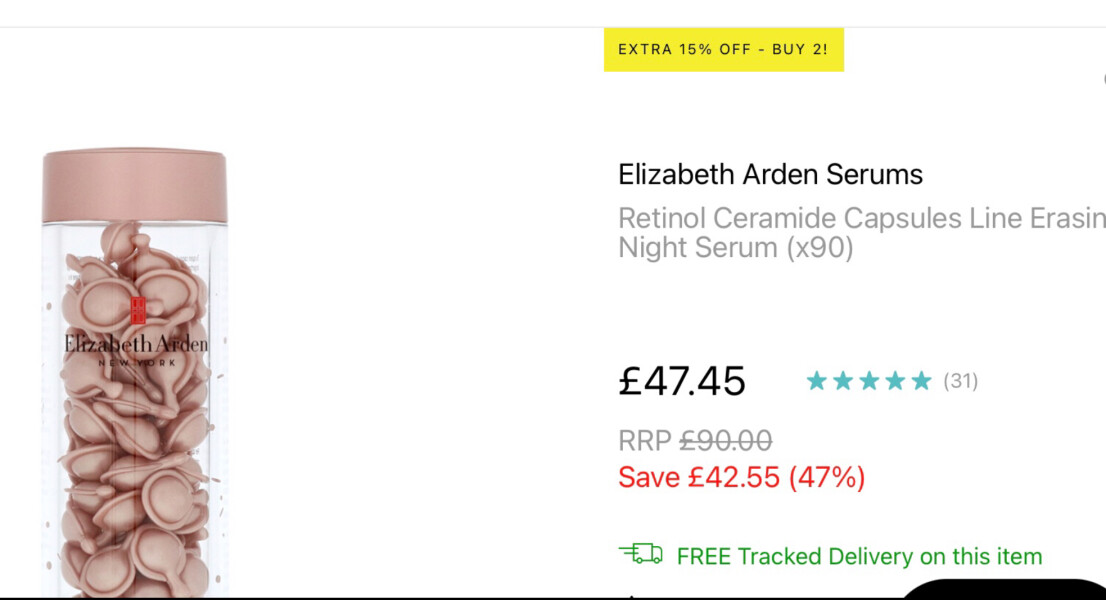Select the fourth rating star
The height and width of the screenshot is (600, 1106).
tap(893, 381)
